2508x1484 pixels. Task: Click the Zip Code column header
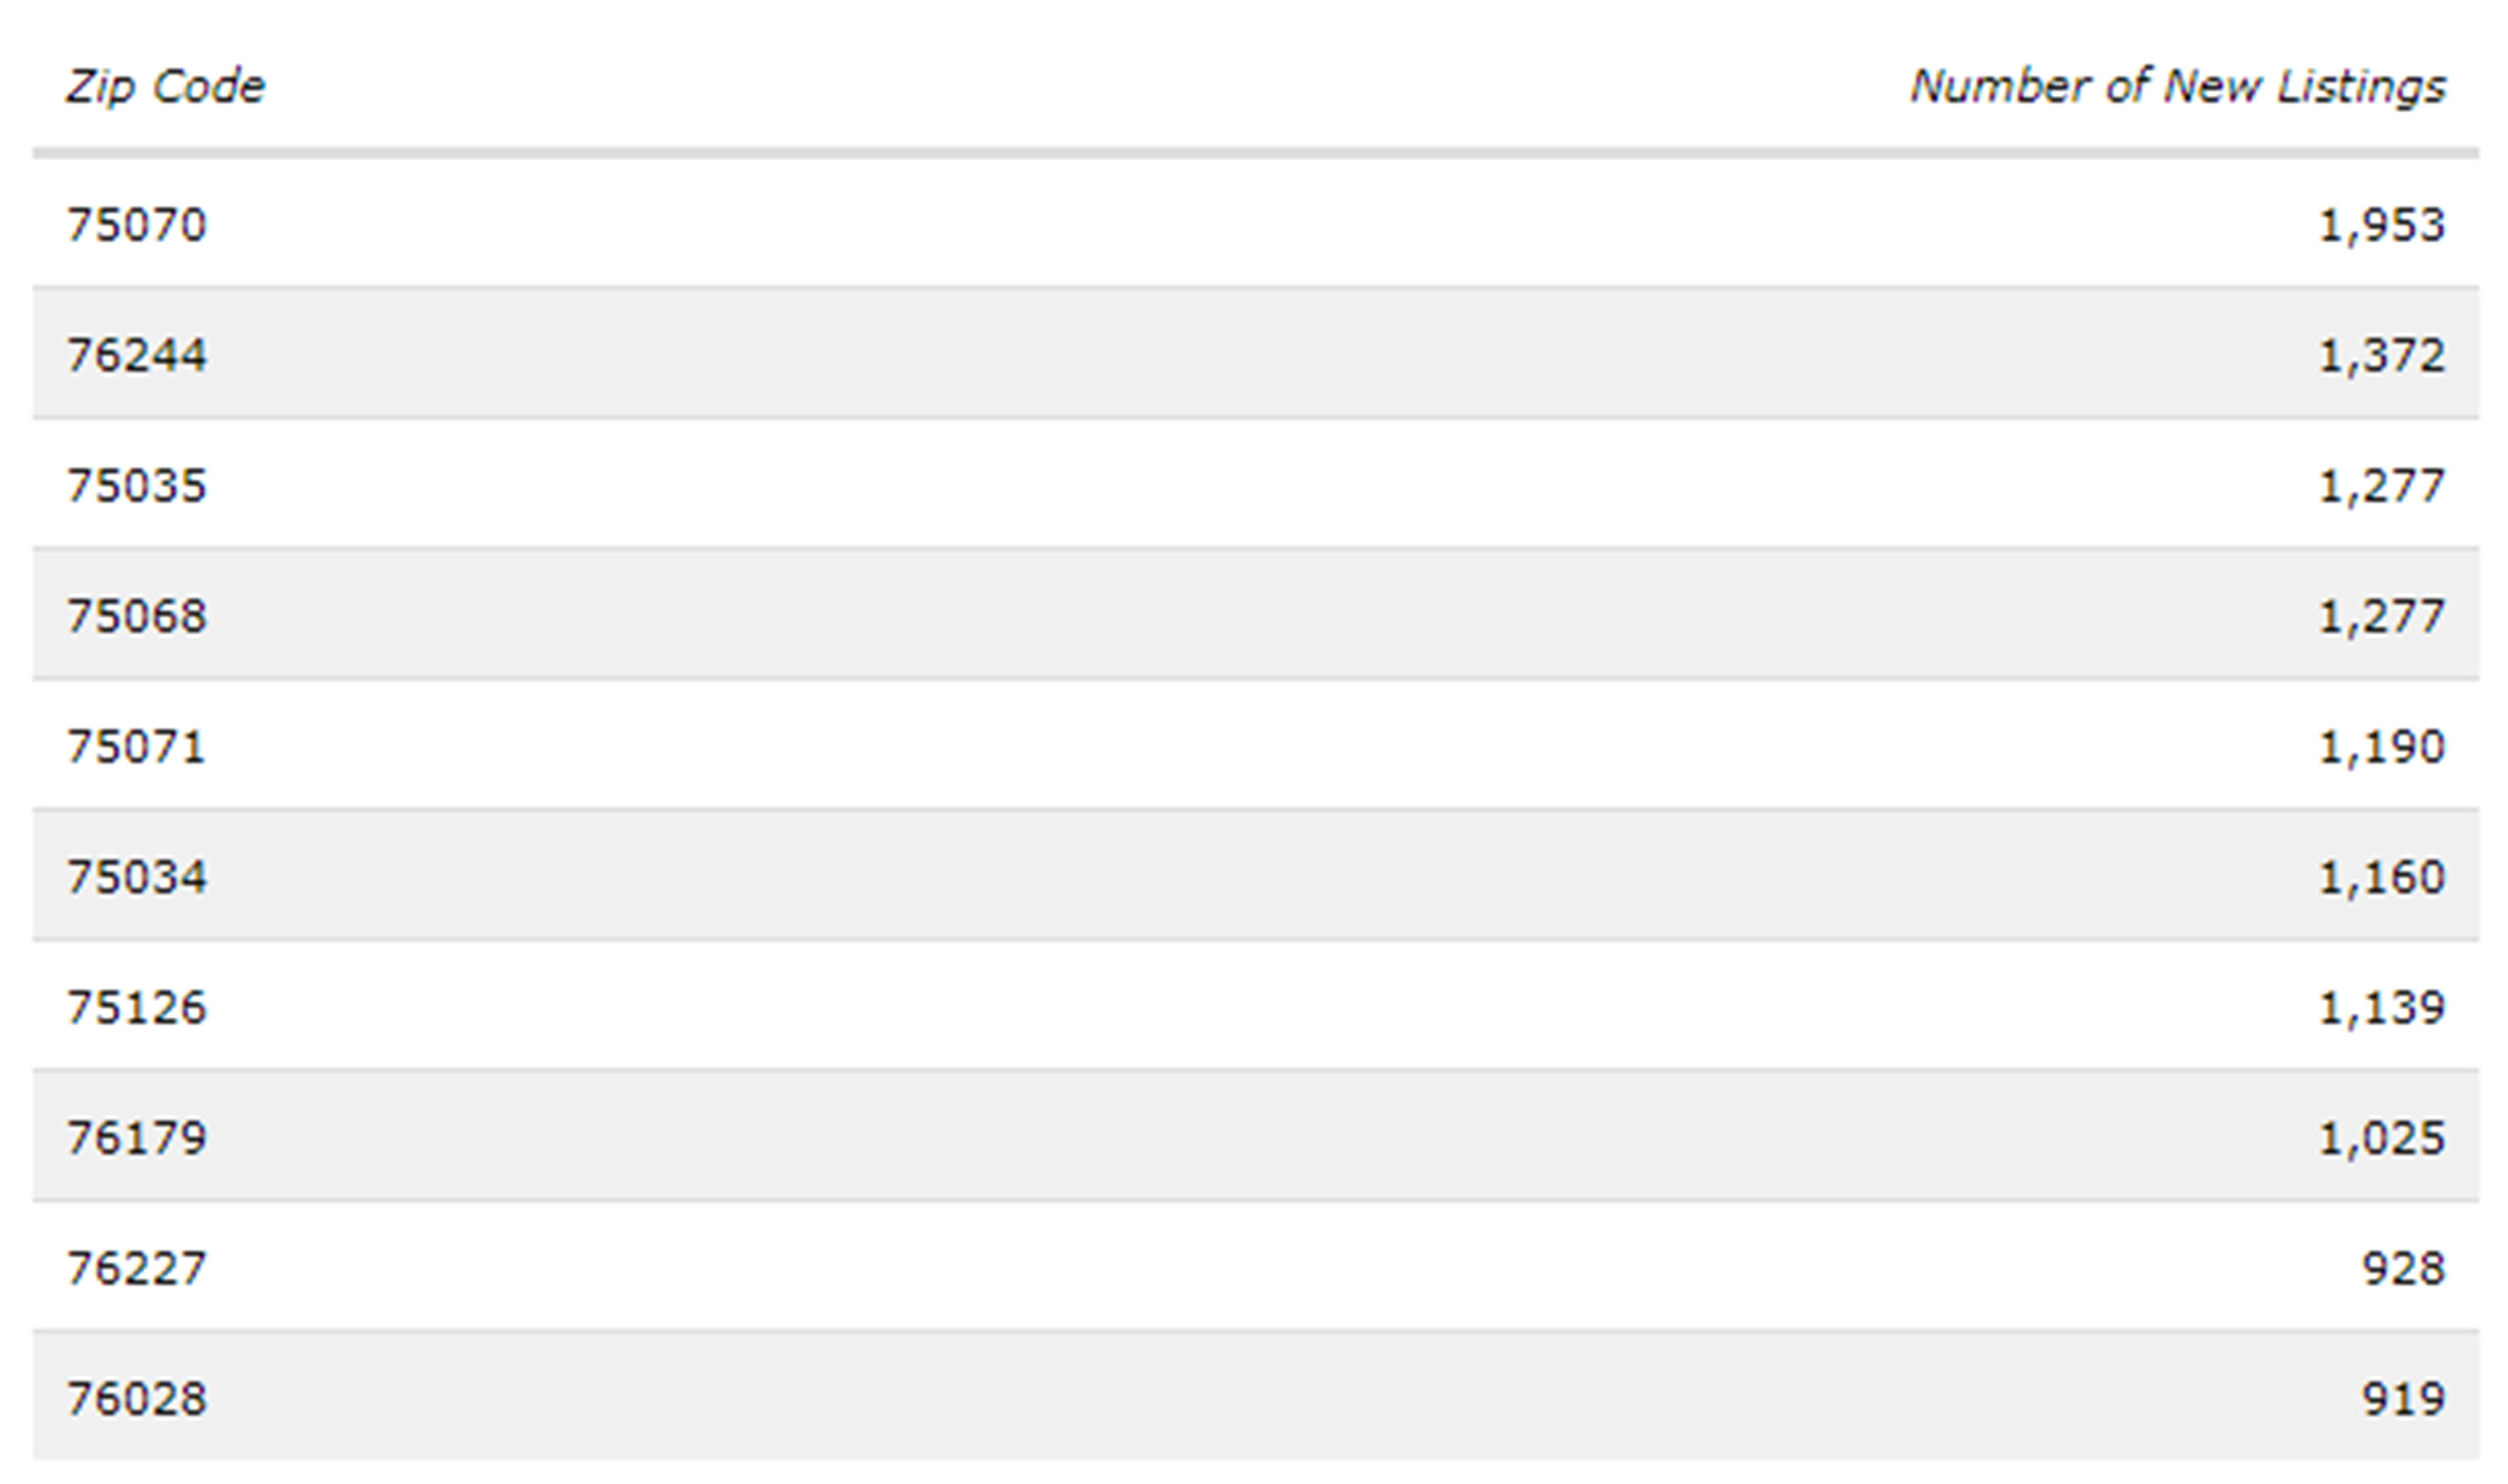click(x=166, y=87)
